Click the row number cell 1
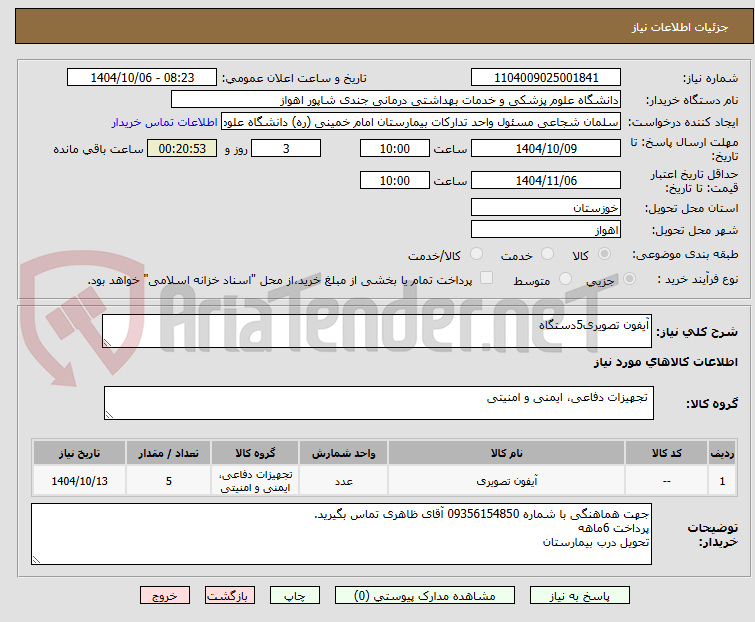 click(722, 480)
